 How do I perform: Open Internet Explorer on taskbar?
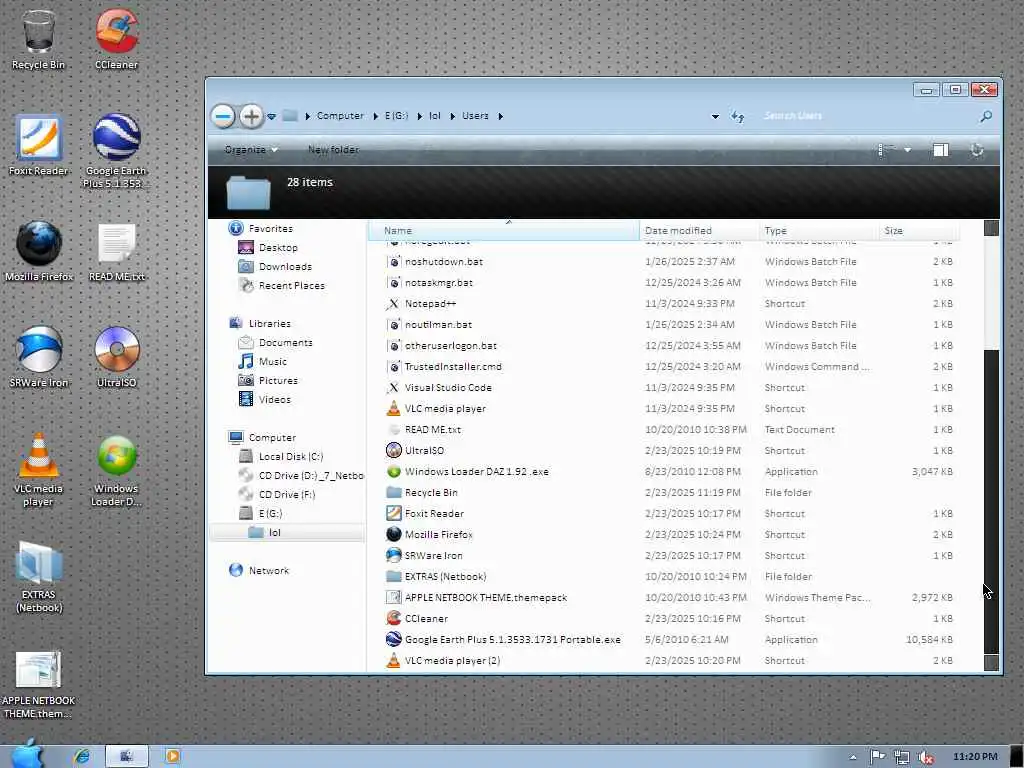tap(82, 756)
